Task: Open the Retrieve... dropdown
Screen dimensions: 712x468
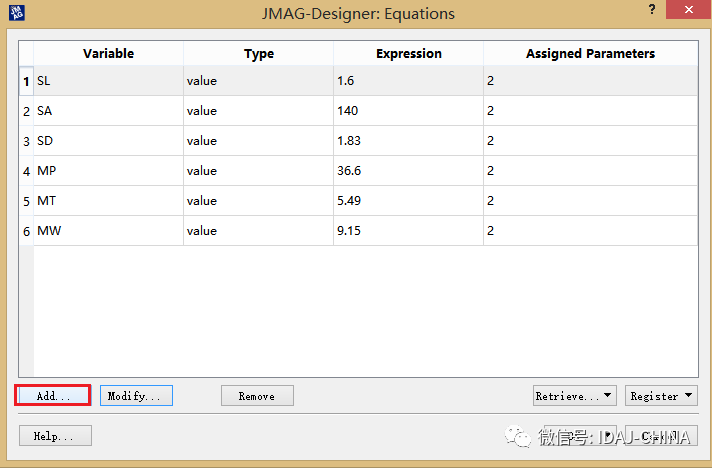Action: pyautogui.click(x=574, y=396)
